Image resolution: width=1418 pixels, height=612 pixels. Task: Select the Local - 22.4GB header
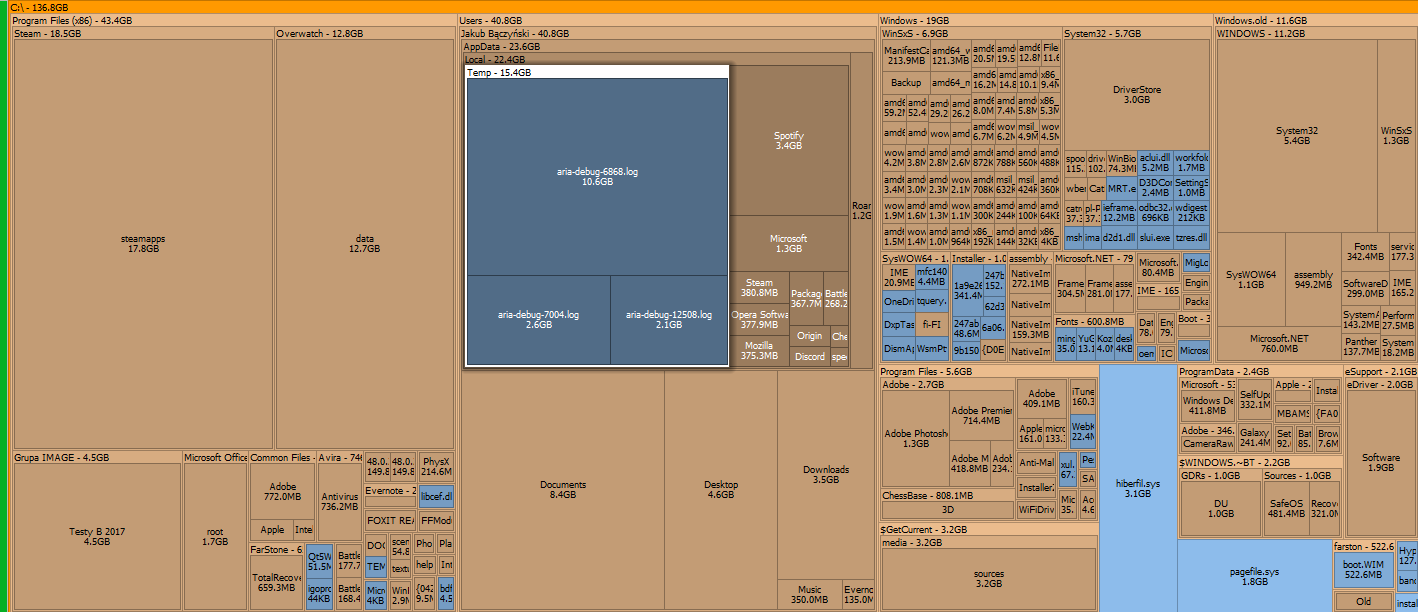[x=657, y=59]
